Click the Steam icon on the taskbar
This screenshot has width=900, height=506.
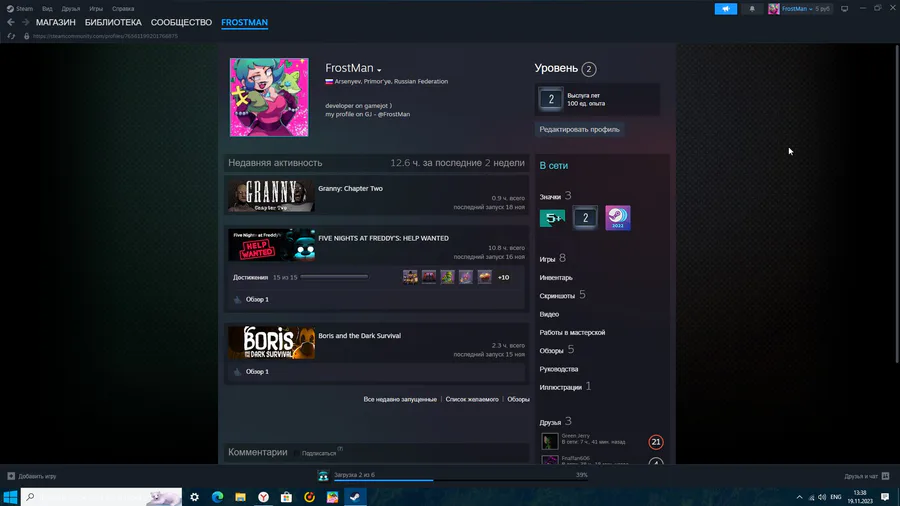click(355, 497)
